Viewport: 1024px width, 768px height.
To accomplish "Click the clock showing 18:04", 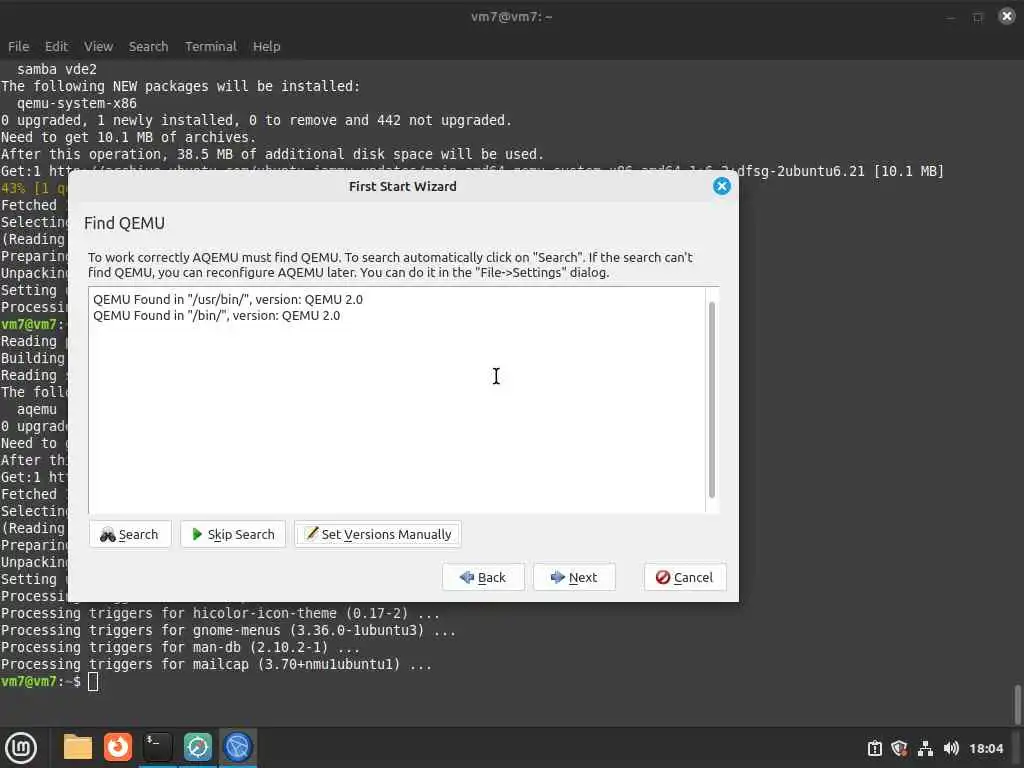I will coord(986,748).
